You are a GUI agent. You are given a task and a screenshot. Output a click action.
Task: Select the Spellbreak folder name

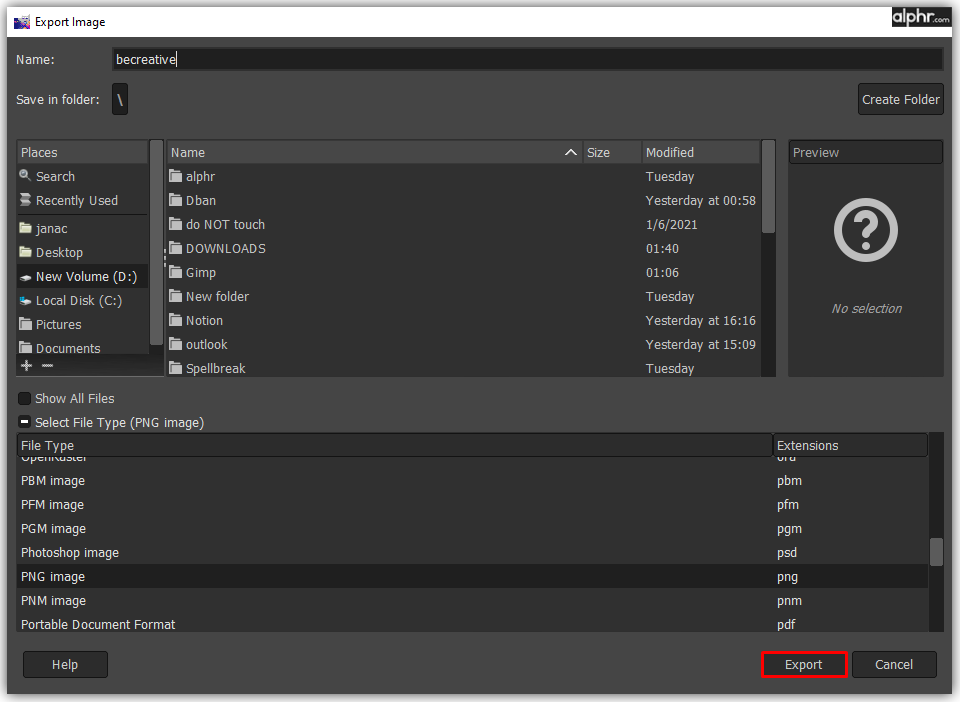216,368
